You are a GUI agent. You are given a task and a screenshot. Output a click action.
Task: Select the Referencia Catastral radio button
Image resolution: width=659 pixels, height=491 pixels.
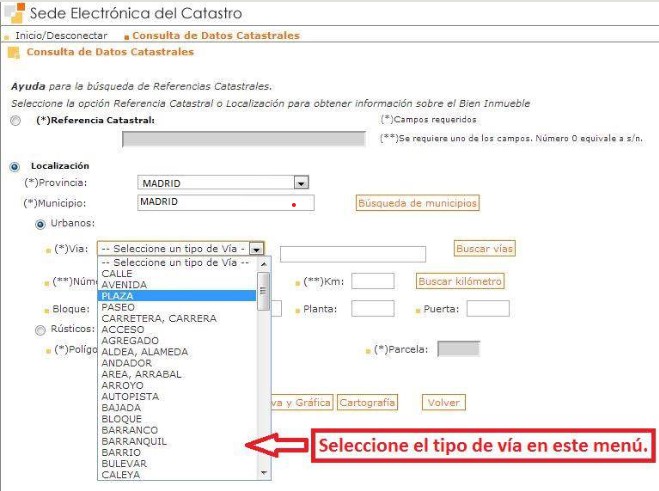[x=15, y=121]
